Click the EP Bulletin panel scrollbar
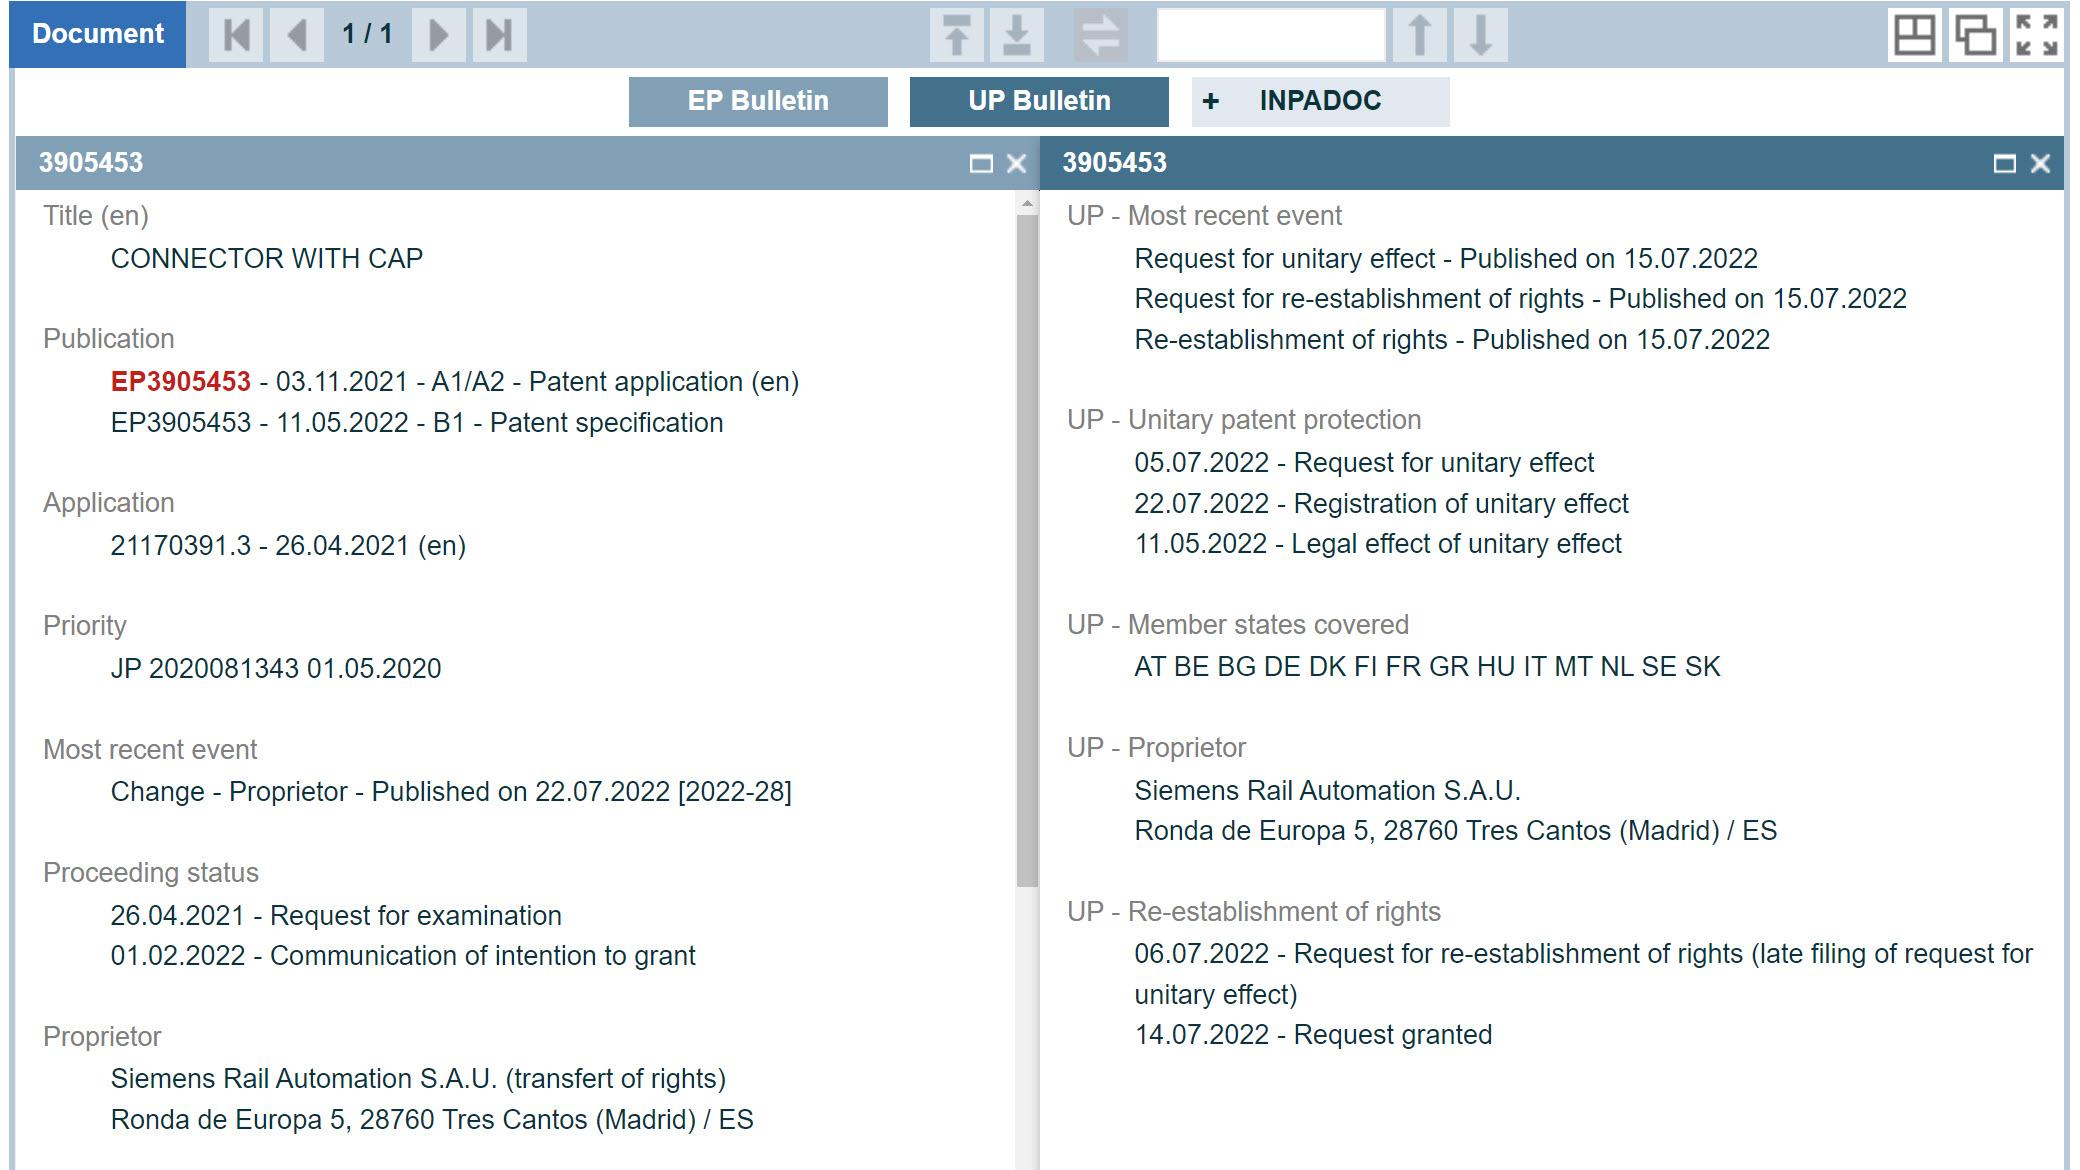This screenshot has height=1170, width=2080. click(x=1027, y=550)
